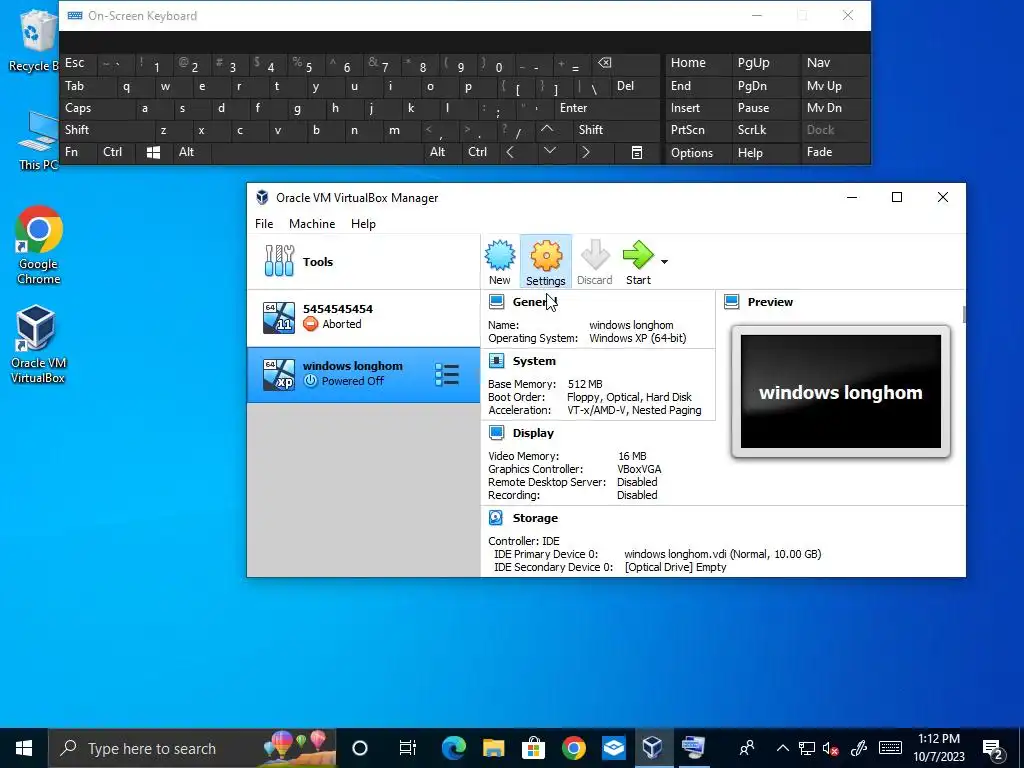The image size is (1024, 768).
Task: Toggle the left Alt key
Action: 191,152
